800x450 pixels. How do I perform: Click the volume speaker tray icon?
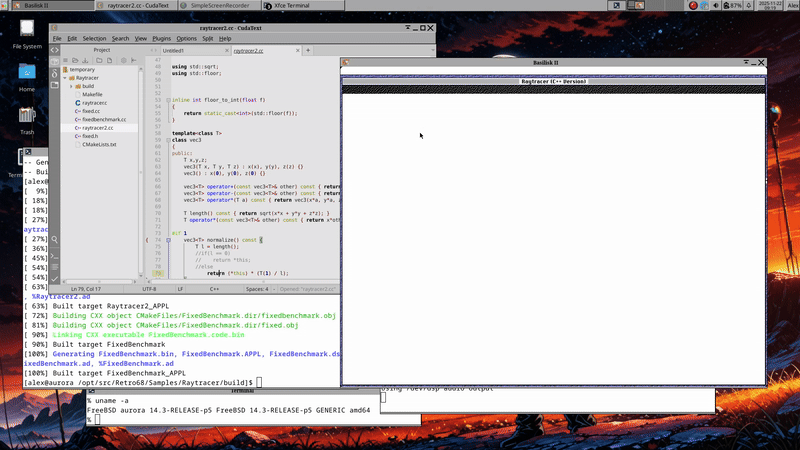[715, 6]
